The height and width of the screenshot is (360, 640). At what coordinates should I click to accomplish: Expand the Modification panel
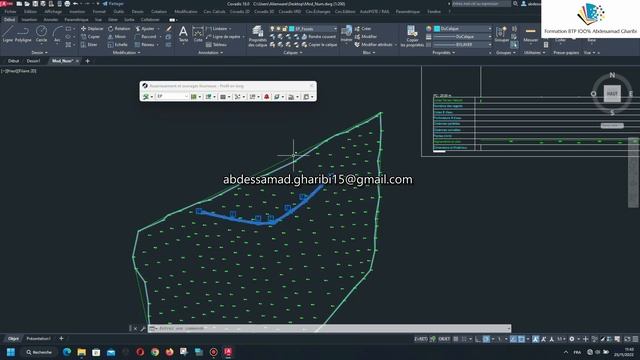pyautogui.click(x=127, y=53)
